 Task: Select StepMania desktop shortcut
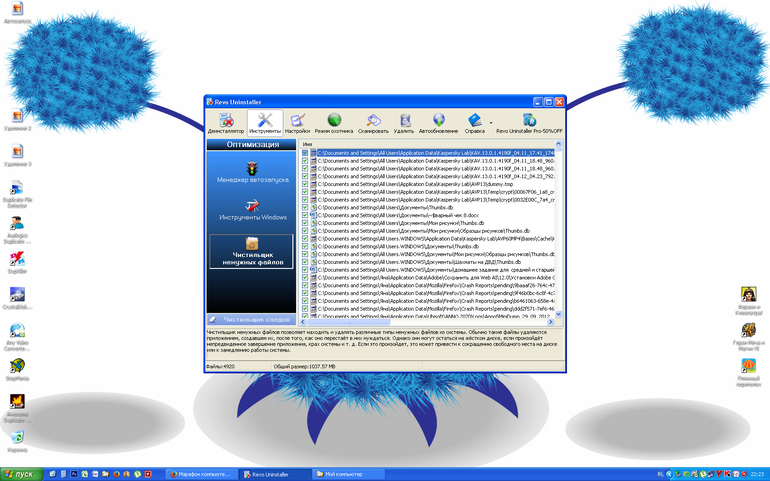click(x=17, y=369)
